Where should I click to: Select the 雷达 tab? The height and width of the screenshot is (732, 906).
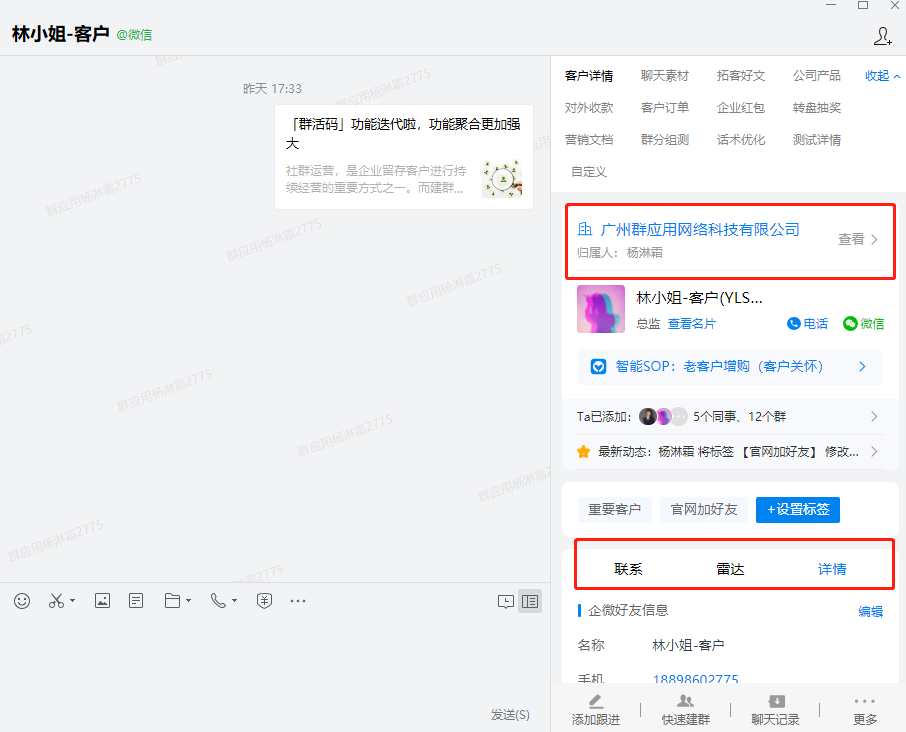731,569
